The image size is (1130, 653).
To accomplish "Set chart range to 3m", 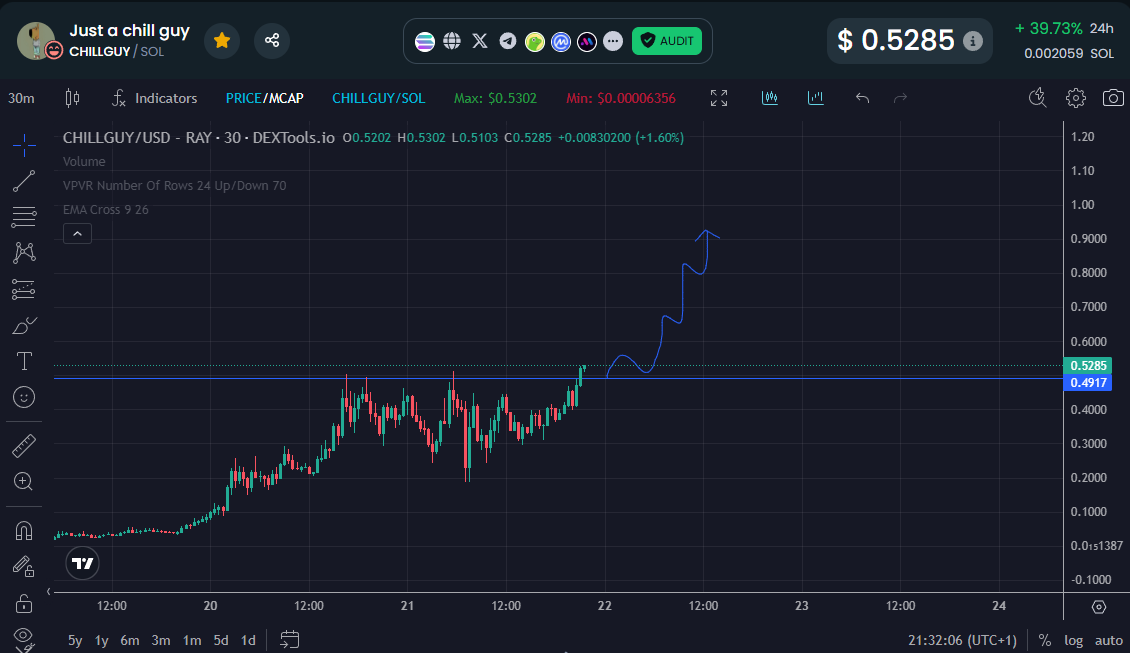I will tap(161, 640).
